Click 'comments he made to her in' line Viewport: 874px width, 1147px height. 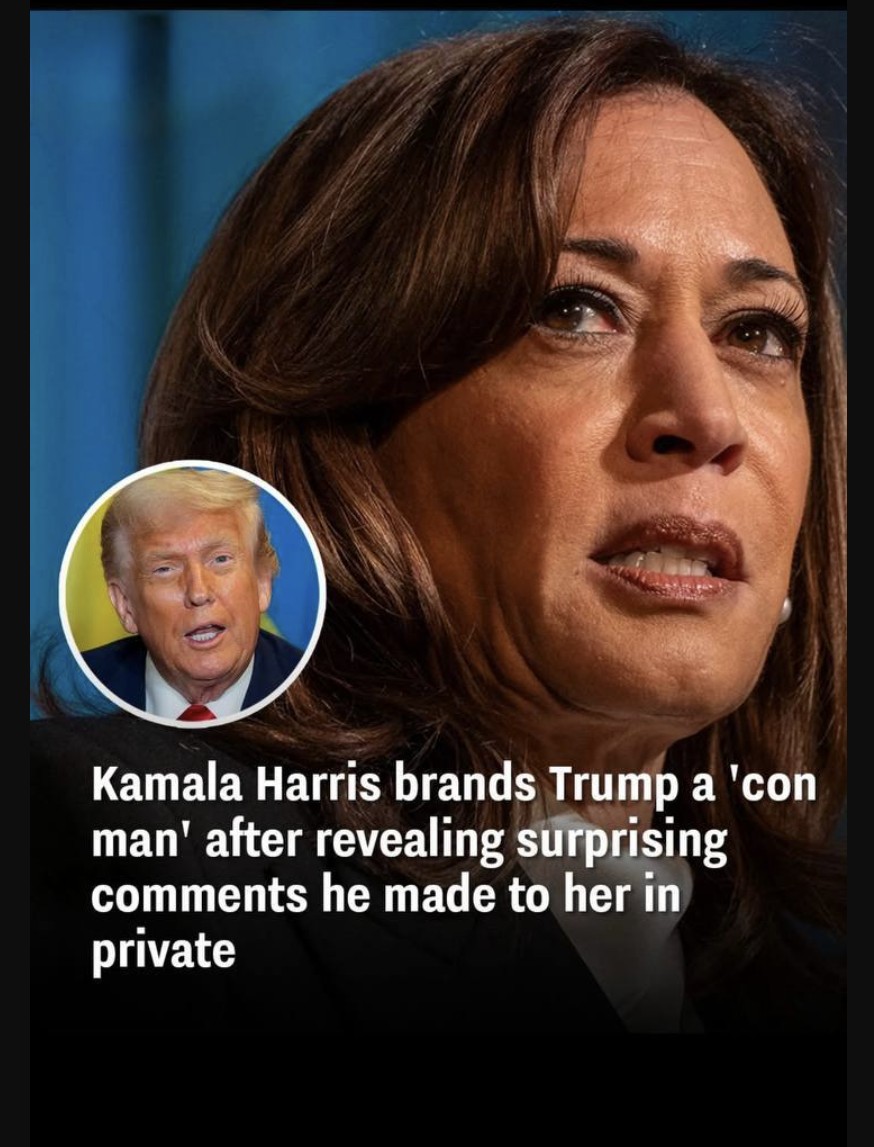point(385,895)
